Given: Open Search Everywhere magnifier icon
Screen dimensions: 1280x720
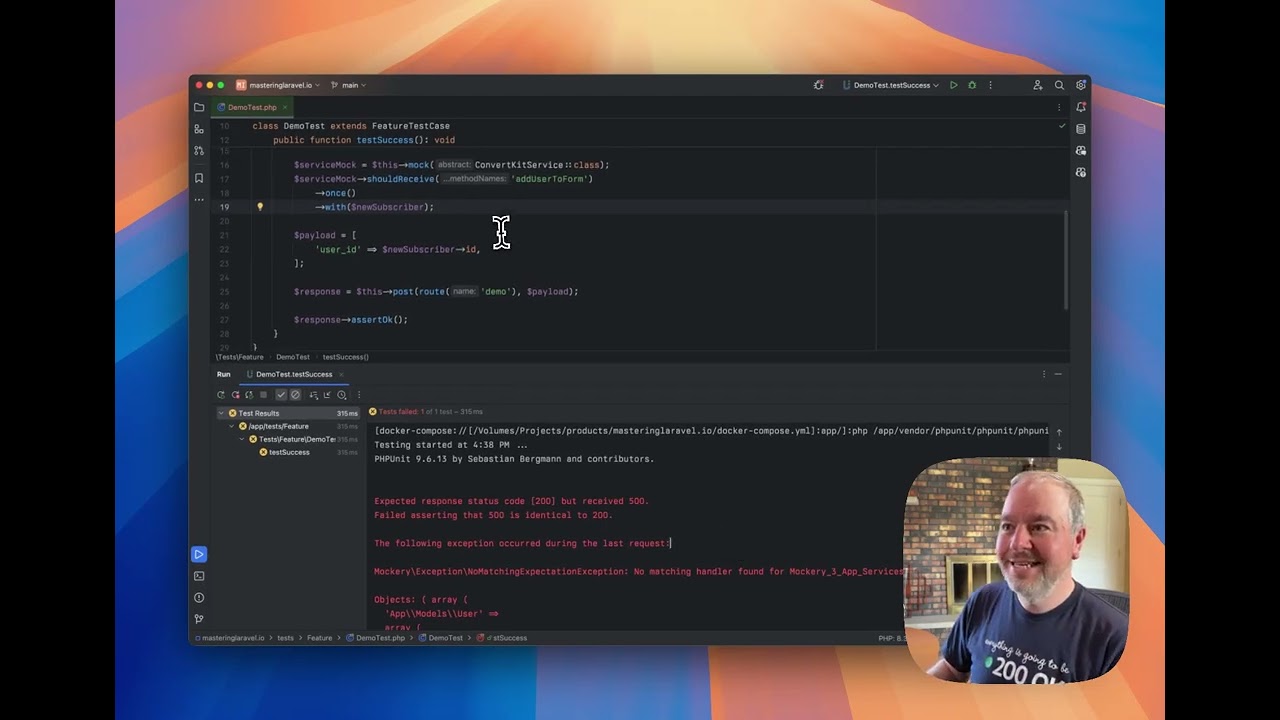Looking at the screenshot, I should click(1059, 85).
